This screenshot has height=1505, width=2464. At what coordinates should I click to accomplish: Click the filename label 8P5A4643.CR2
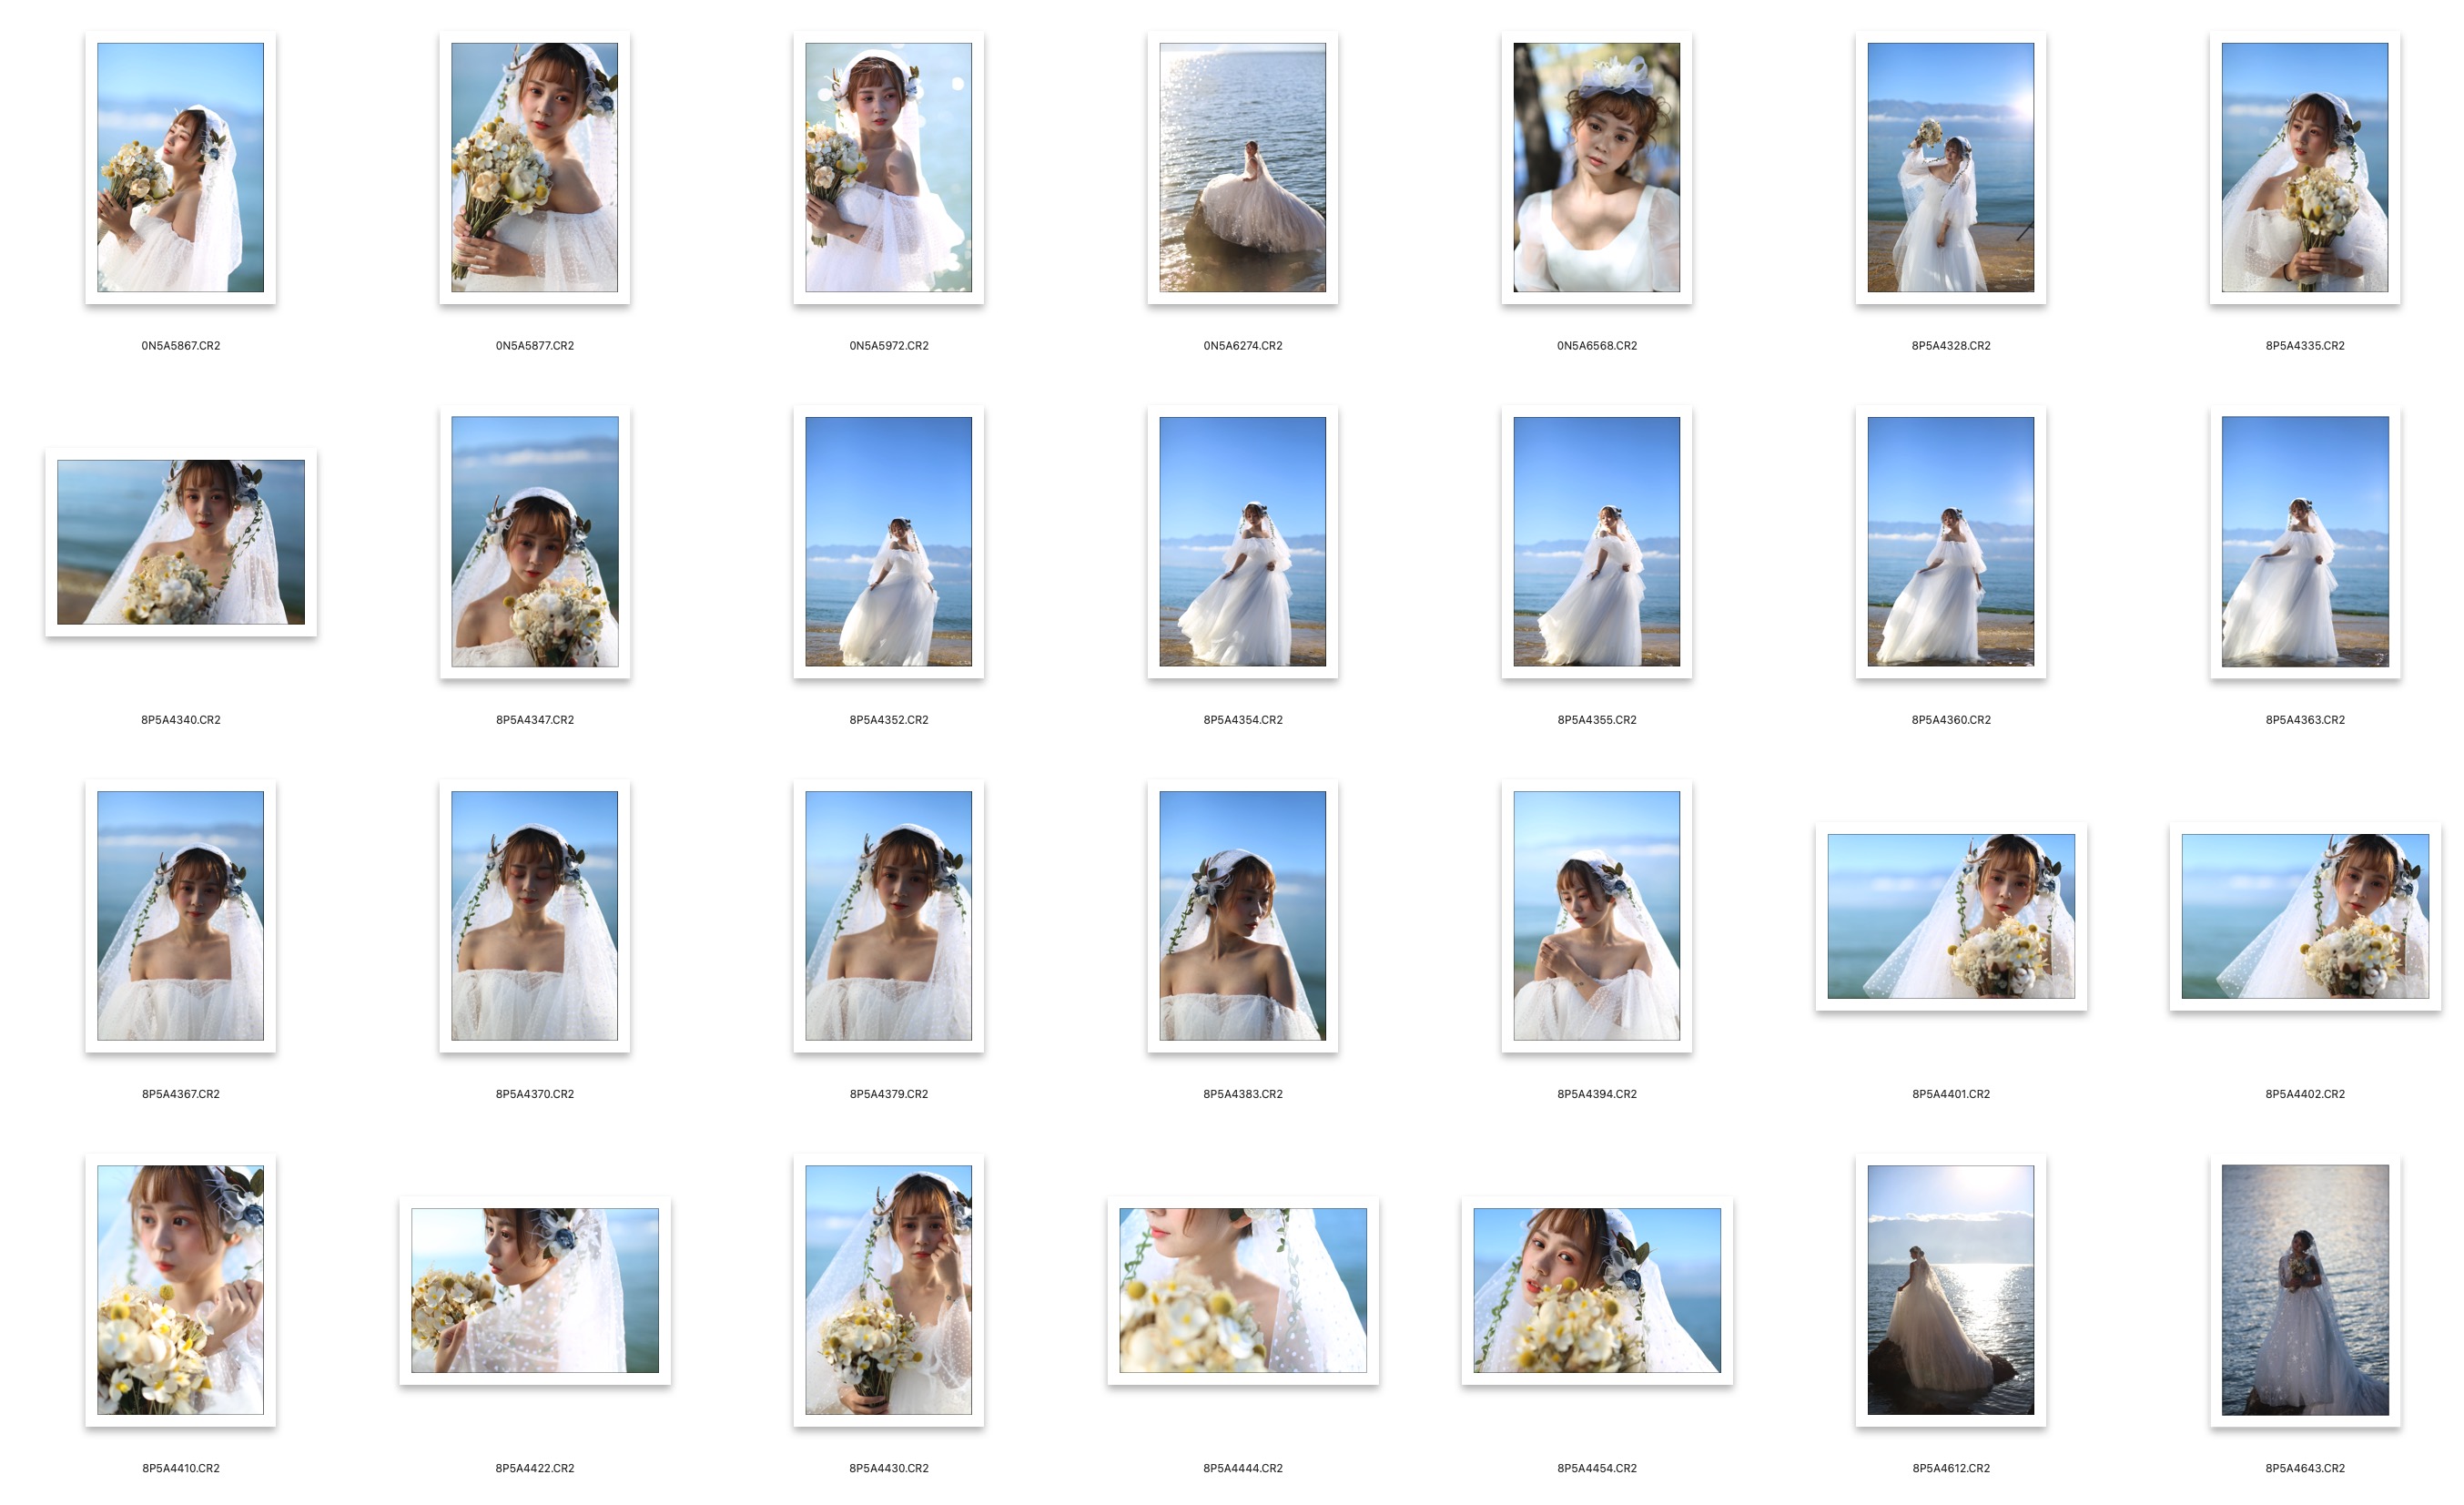(x=2304, y=1468)
